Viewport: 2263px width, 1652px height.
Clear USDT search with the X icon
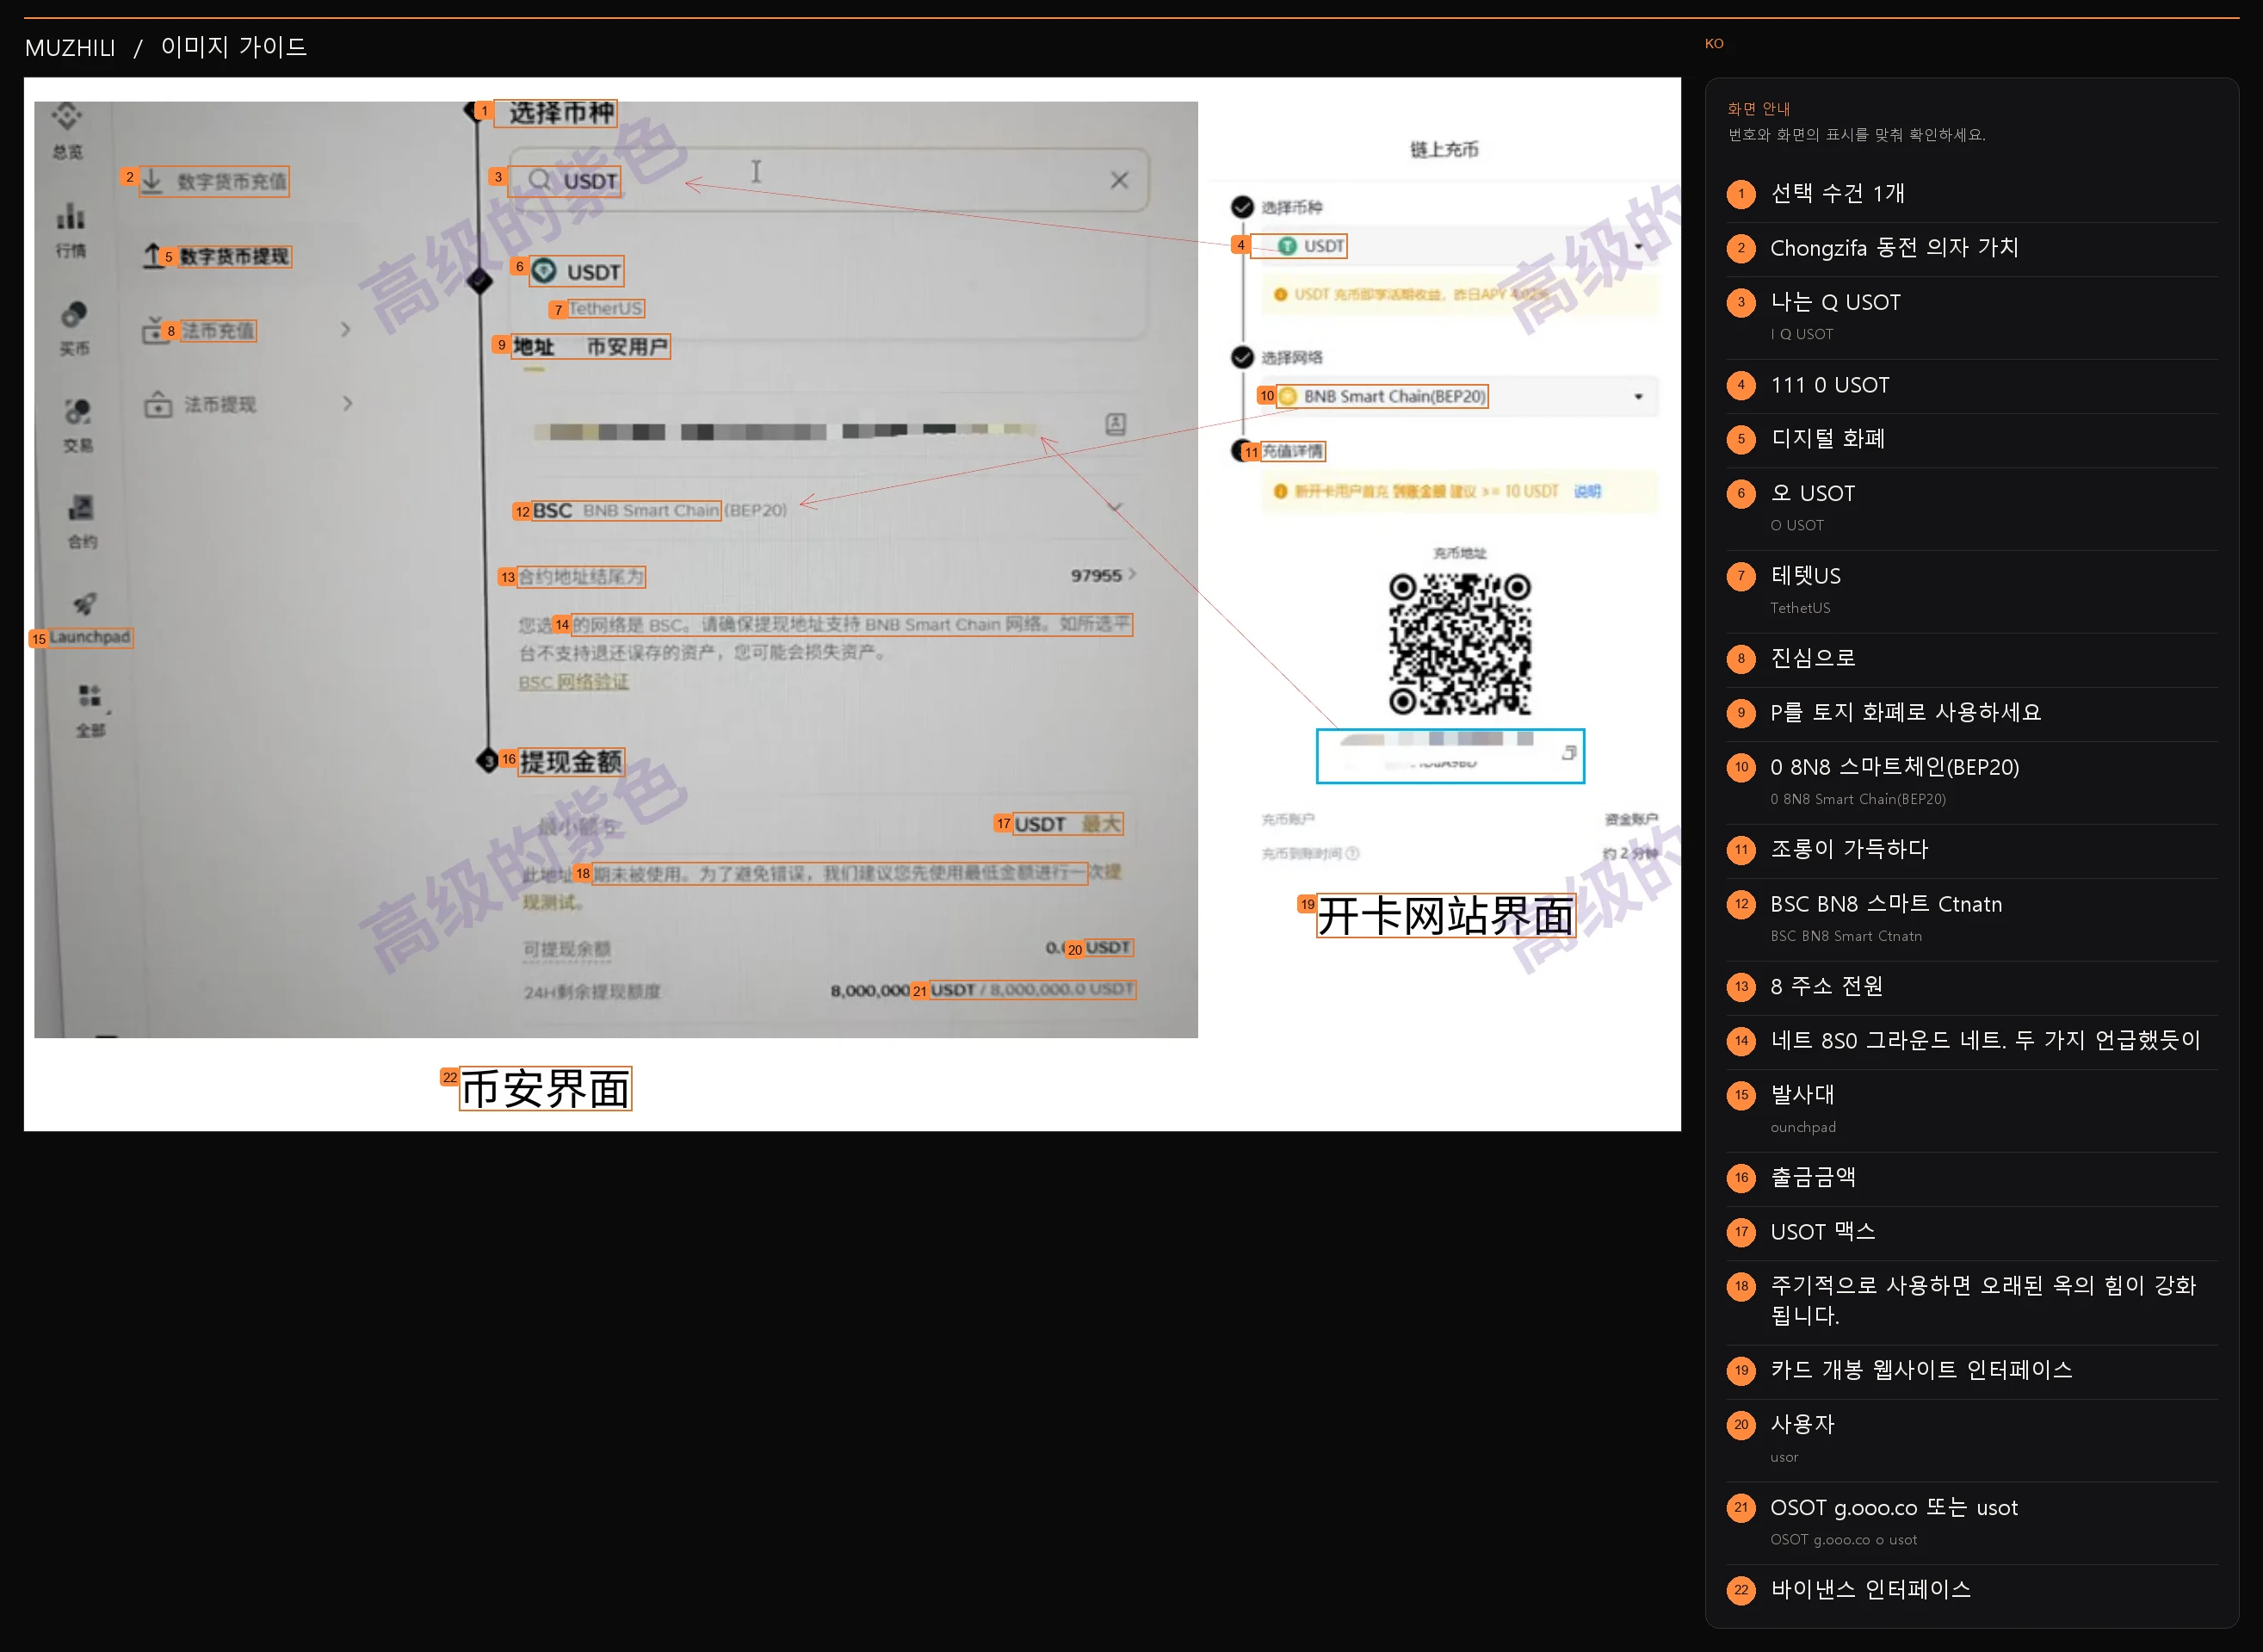click(x=1119, y=180)
